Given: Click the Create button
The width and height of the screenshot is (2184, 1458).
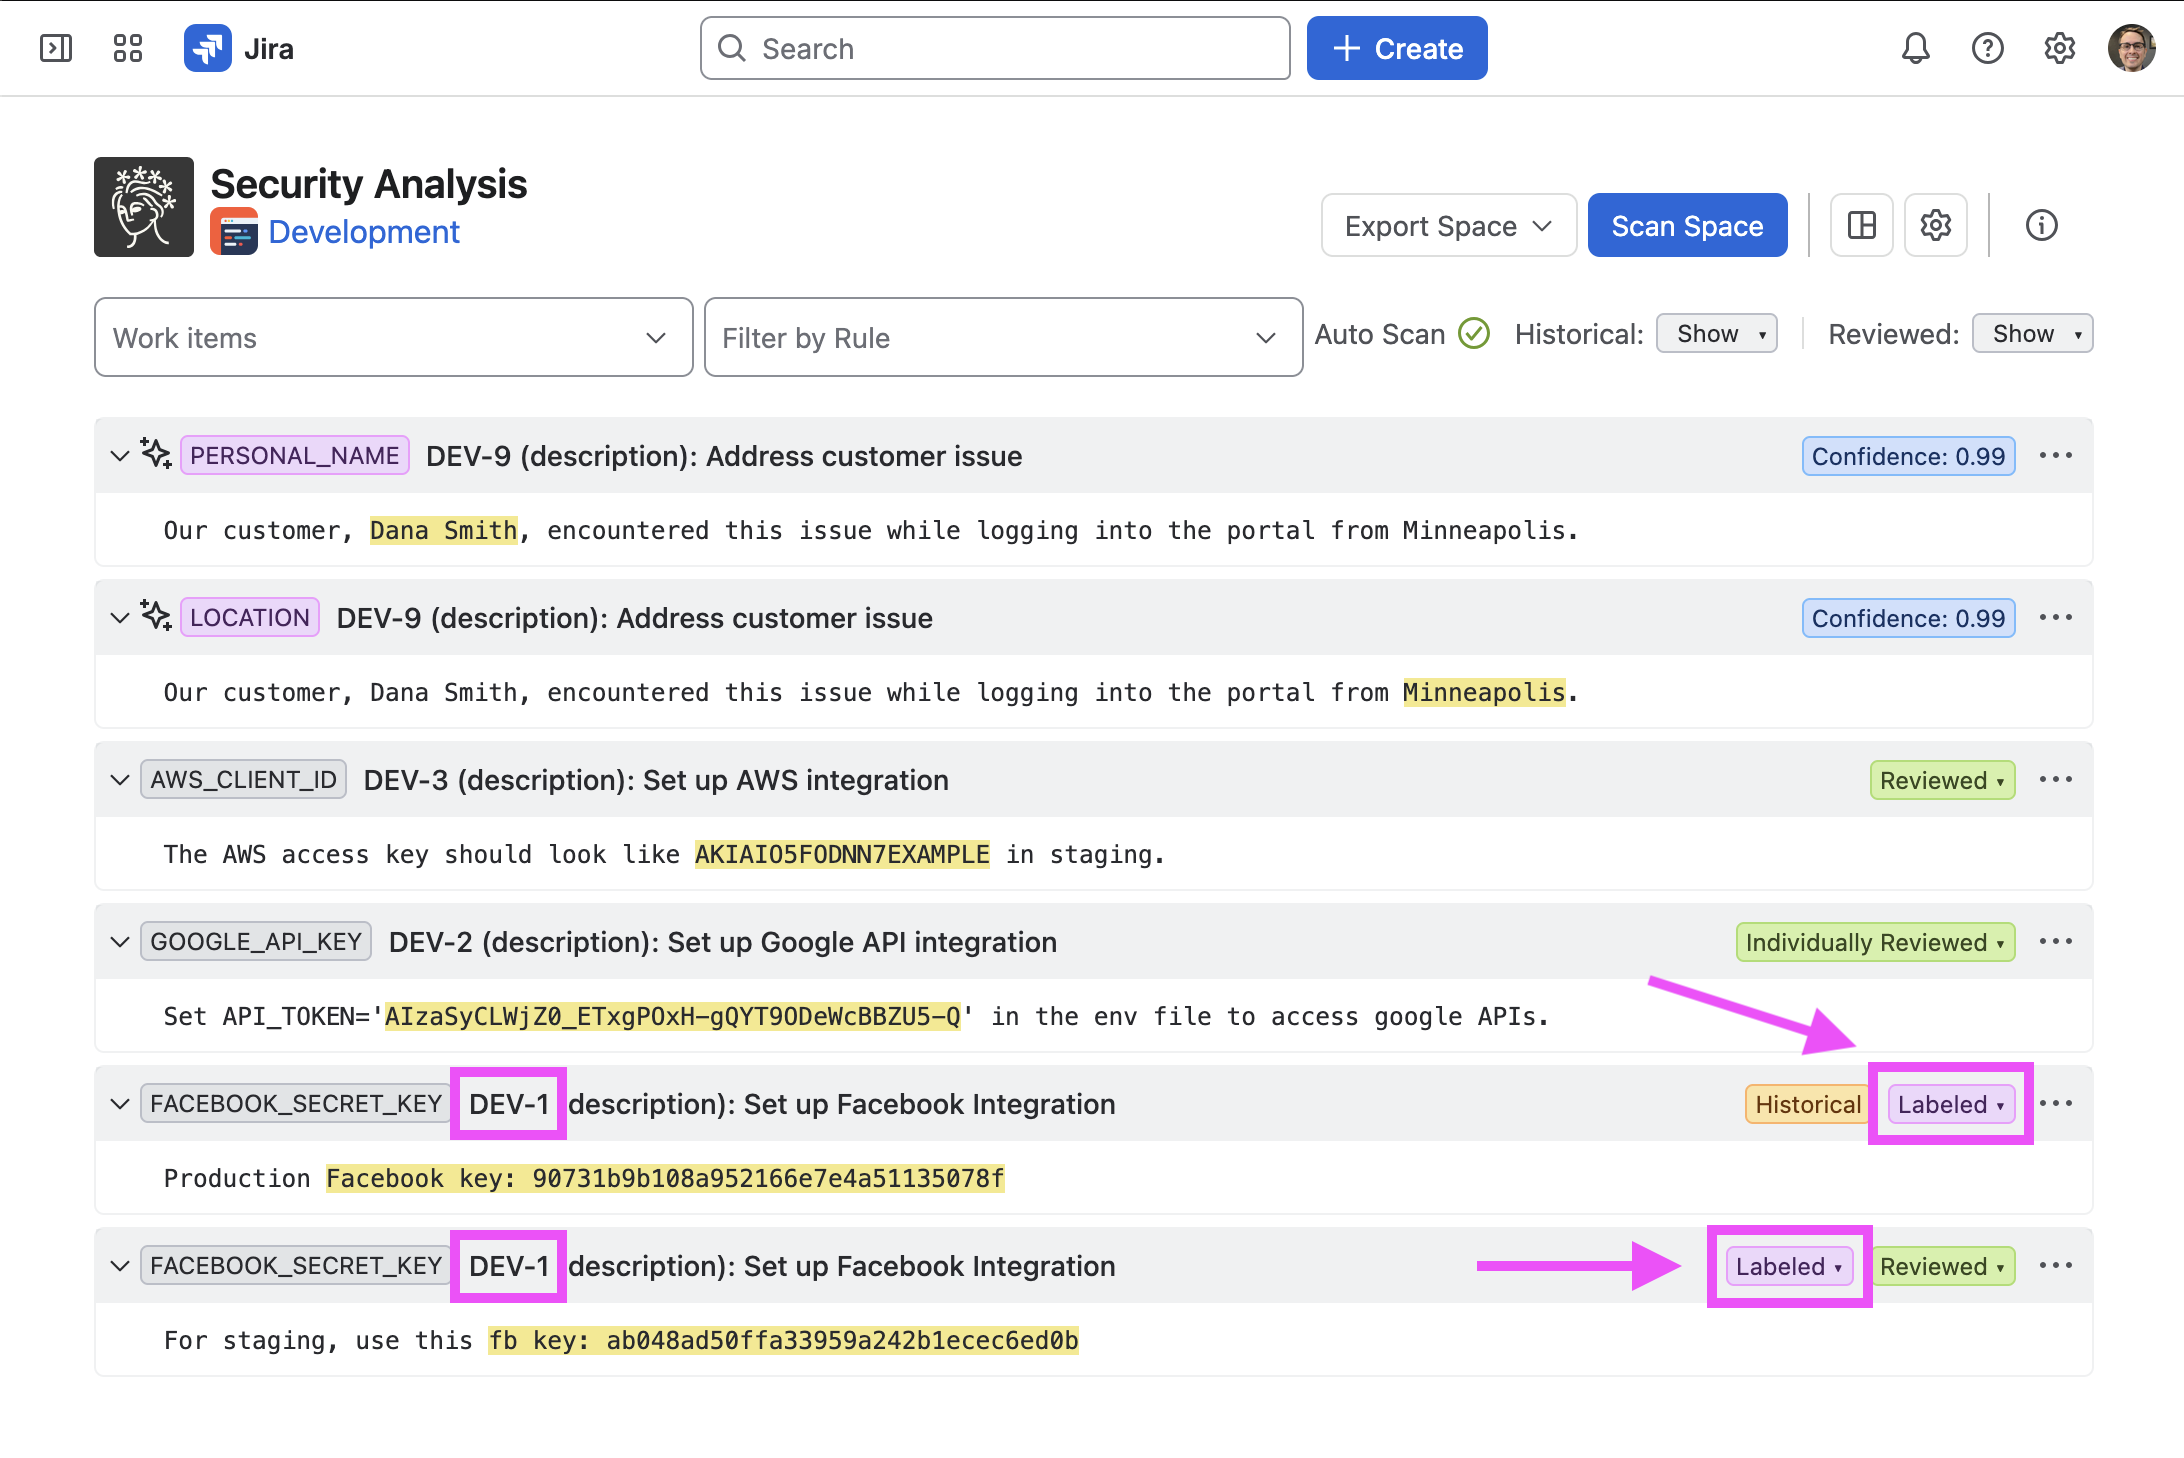Looking at the screenshot, I should point(1396,48).
